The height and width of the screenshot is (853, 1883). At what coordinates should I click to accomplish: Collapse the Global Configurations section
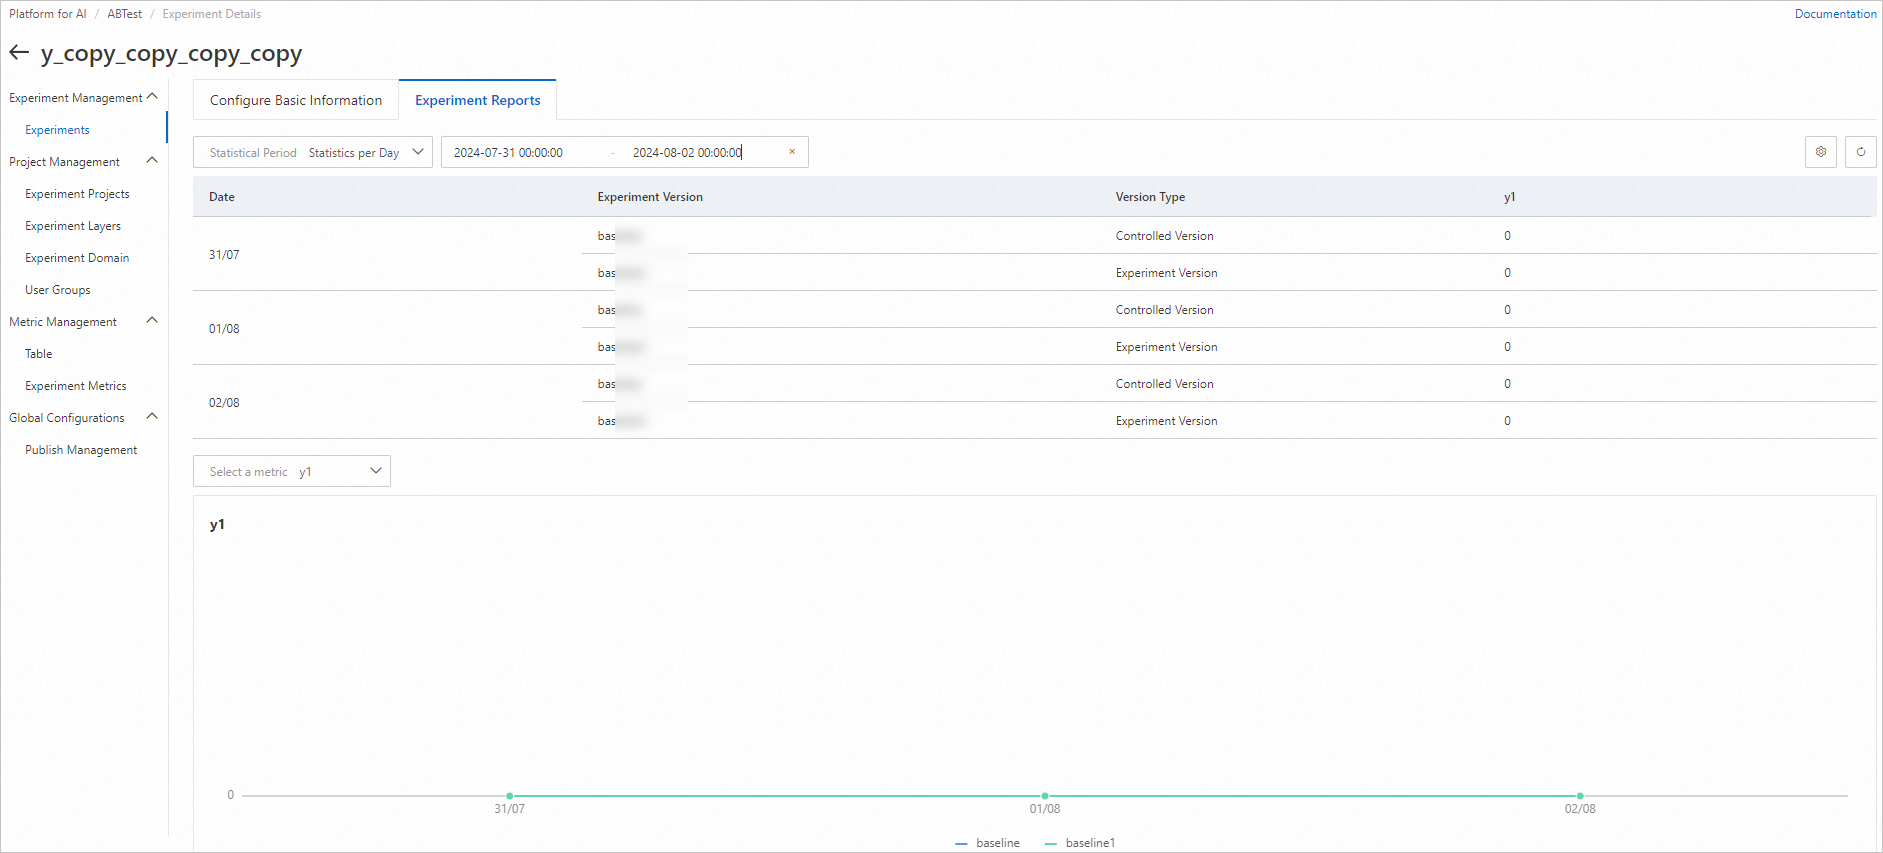tap(152, 417)
